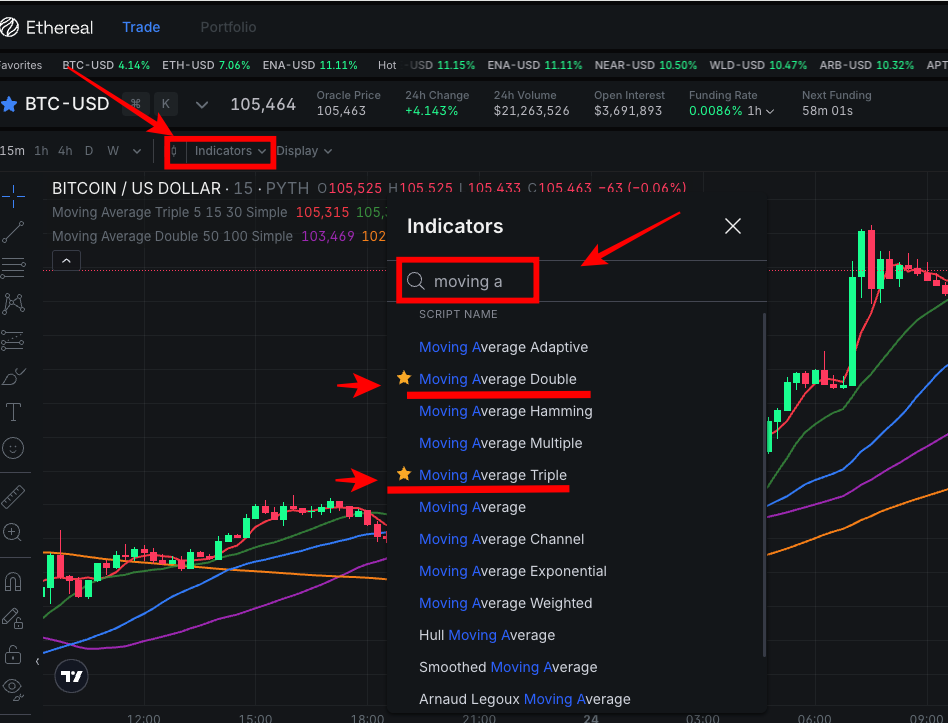Toggle favorite star for Moving Average Triple
Viewport: 948px width, 723px height.
(403, 475)
